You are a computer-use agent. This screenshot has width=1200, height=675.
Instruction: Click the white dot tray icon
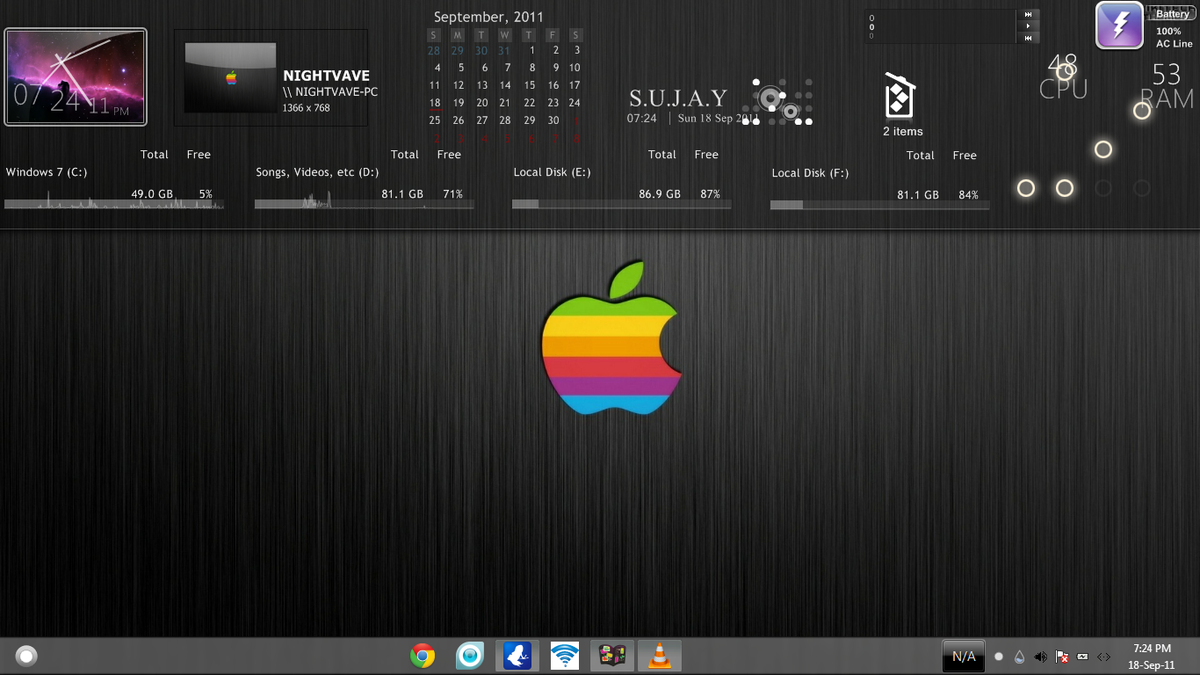[x=998, y=657]
